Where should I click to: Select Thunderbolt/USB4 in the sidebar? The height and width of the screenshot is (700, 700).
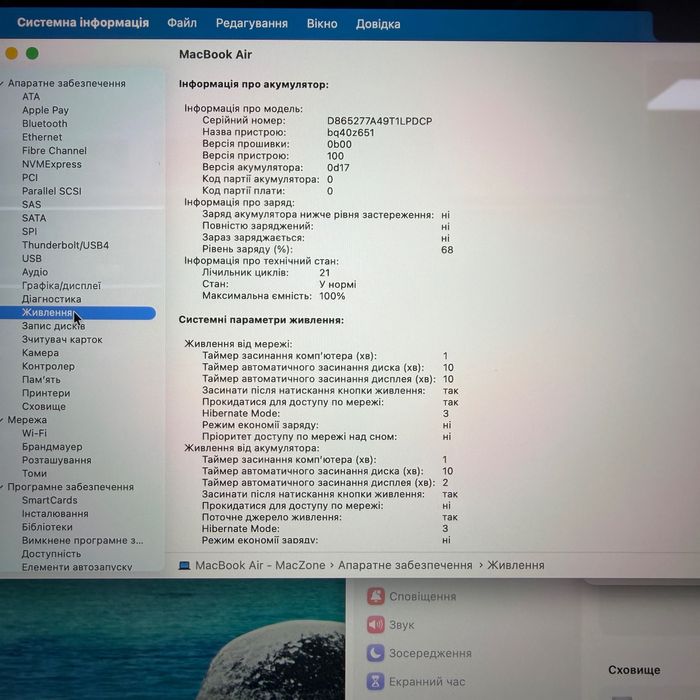click(x=66, y=245)
